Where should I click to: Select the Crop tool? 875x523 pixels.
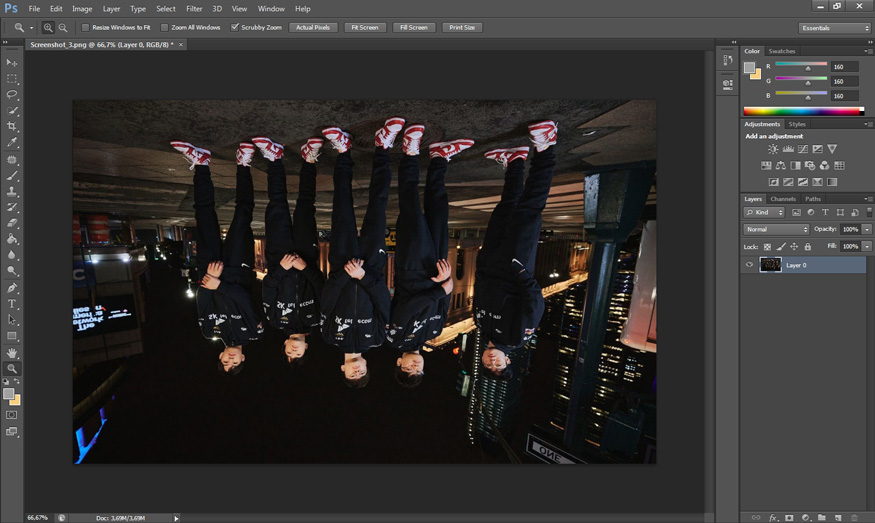tap(12, 126)
